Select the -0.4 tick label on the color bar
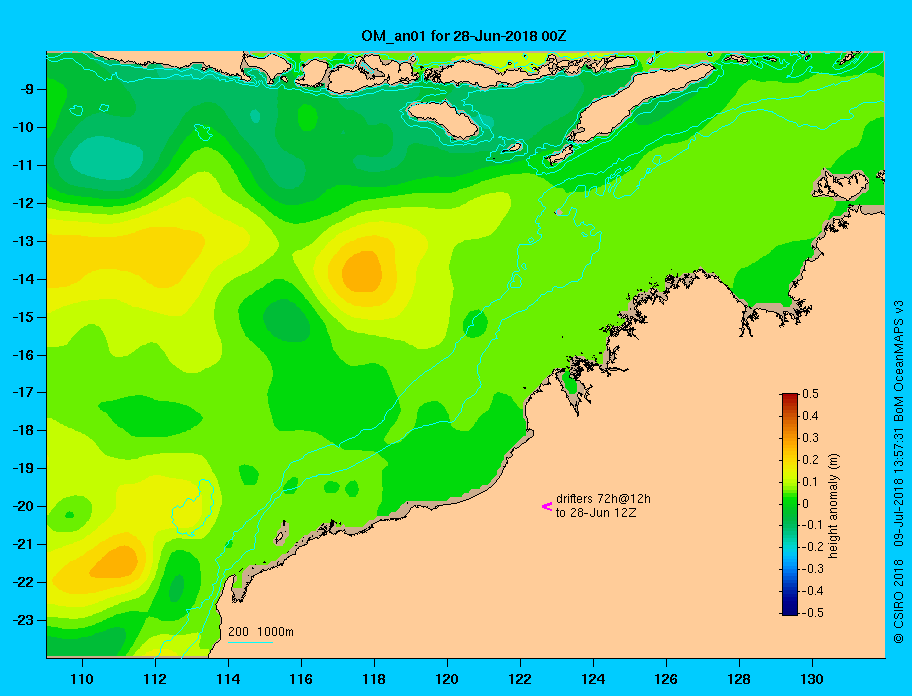The image size is (912, 696). (x=812, y=591)
